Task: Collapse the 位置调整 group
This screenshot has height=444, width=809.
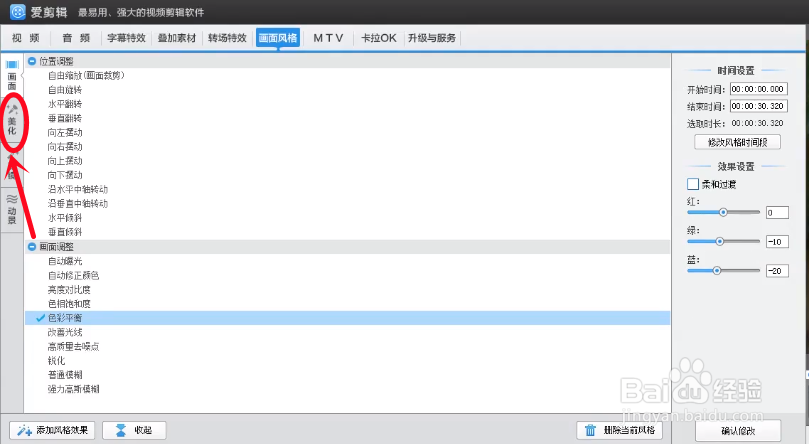Action: point(32,61)
